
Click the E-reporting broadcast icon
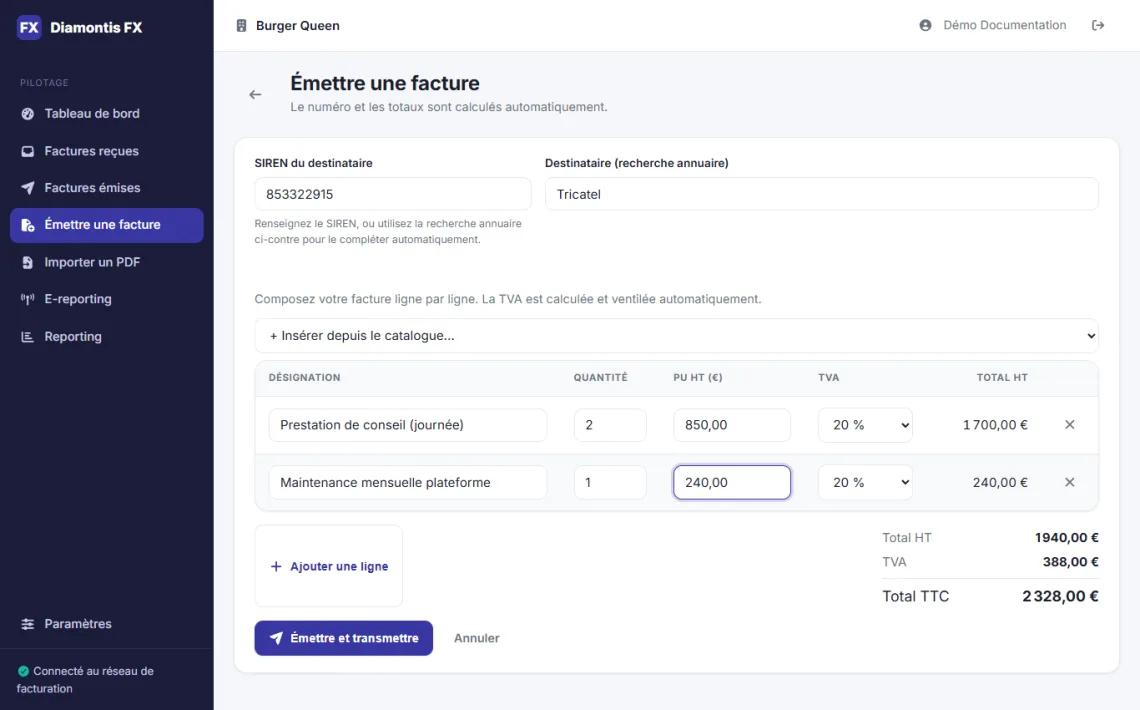click(28, 299)
